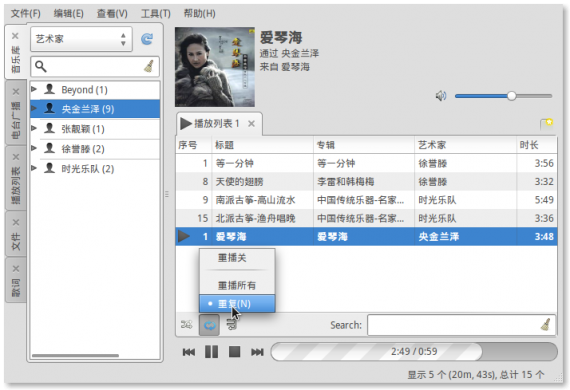Click the library search input field

click(95, 67)
